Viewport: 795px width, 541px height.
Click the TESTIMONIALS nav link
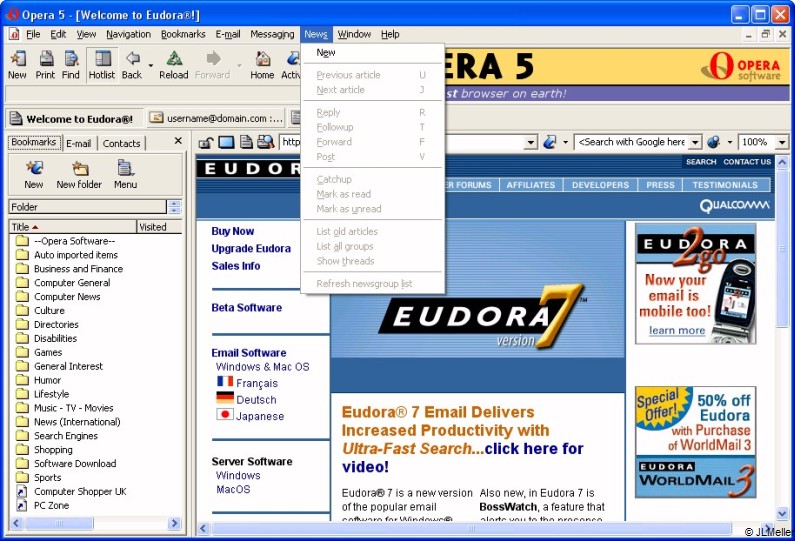725,185
